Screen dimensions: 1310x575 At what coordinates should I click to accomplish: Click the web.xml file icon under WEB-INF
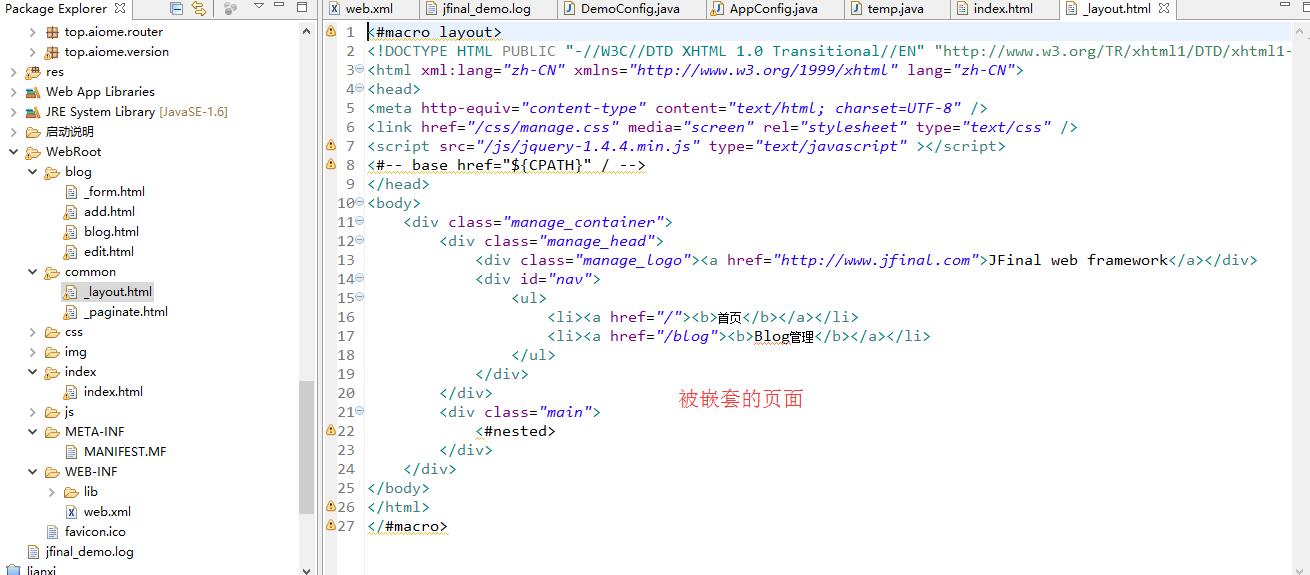(71, 512)
